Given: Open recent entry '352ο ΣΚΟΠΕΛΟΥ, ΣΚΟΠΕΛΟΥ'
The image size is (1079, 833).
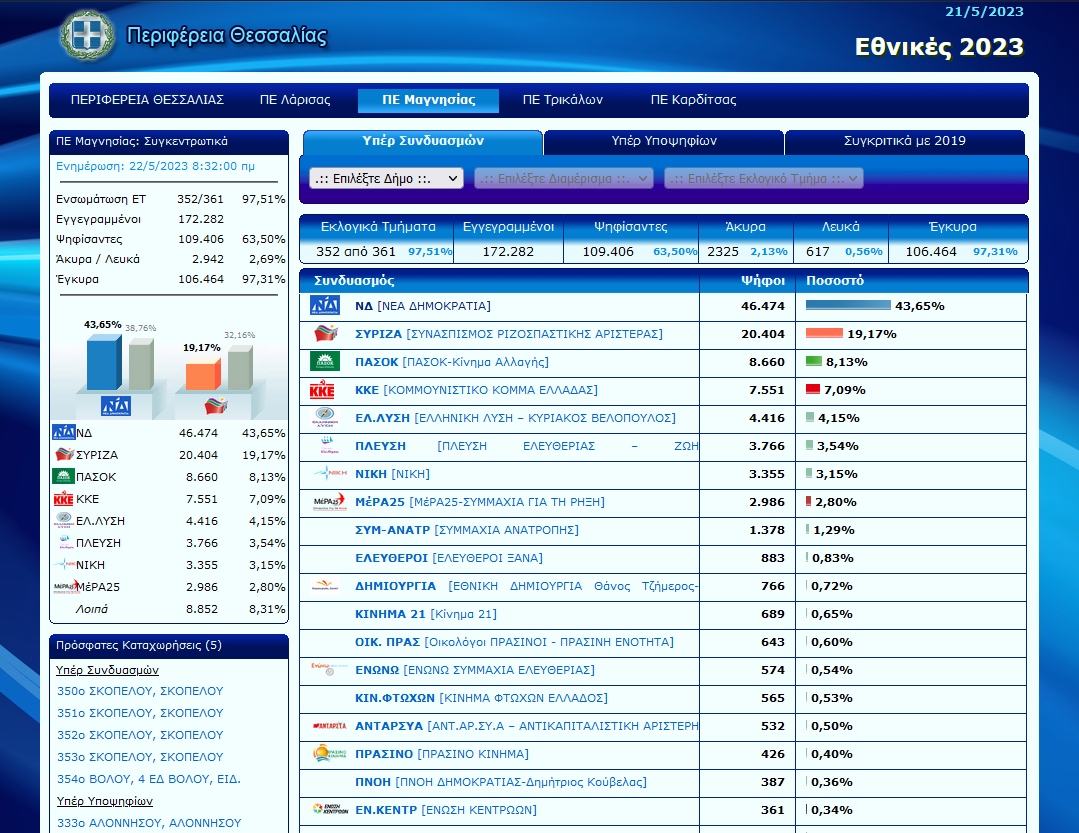Looking at the screenshot, I should [x=140, y=735].
